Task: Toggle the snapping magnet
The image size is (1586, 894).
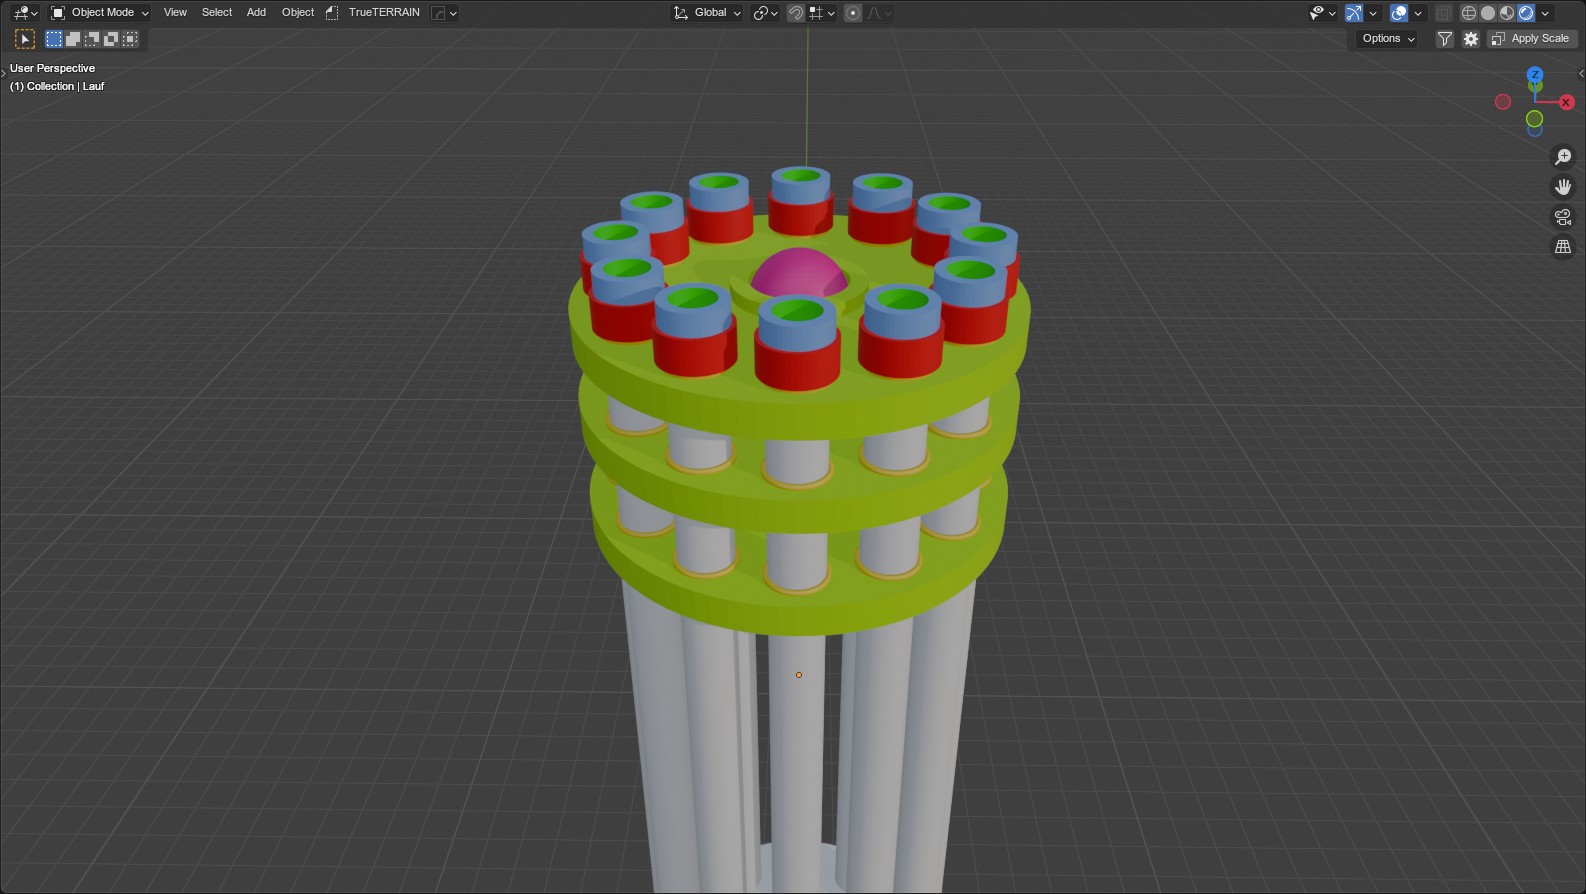Action: click(x=796, y=13)
